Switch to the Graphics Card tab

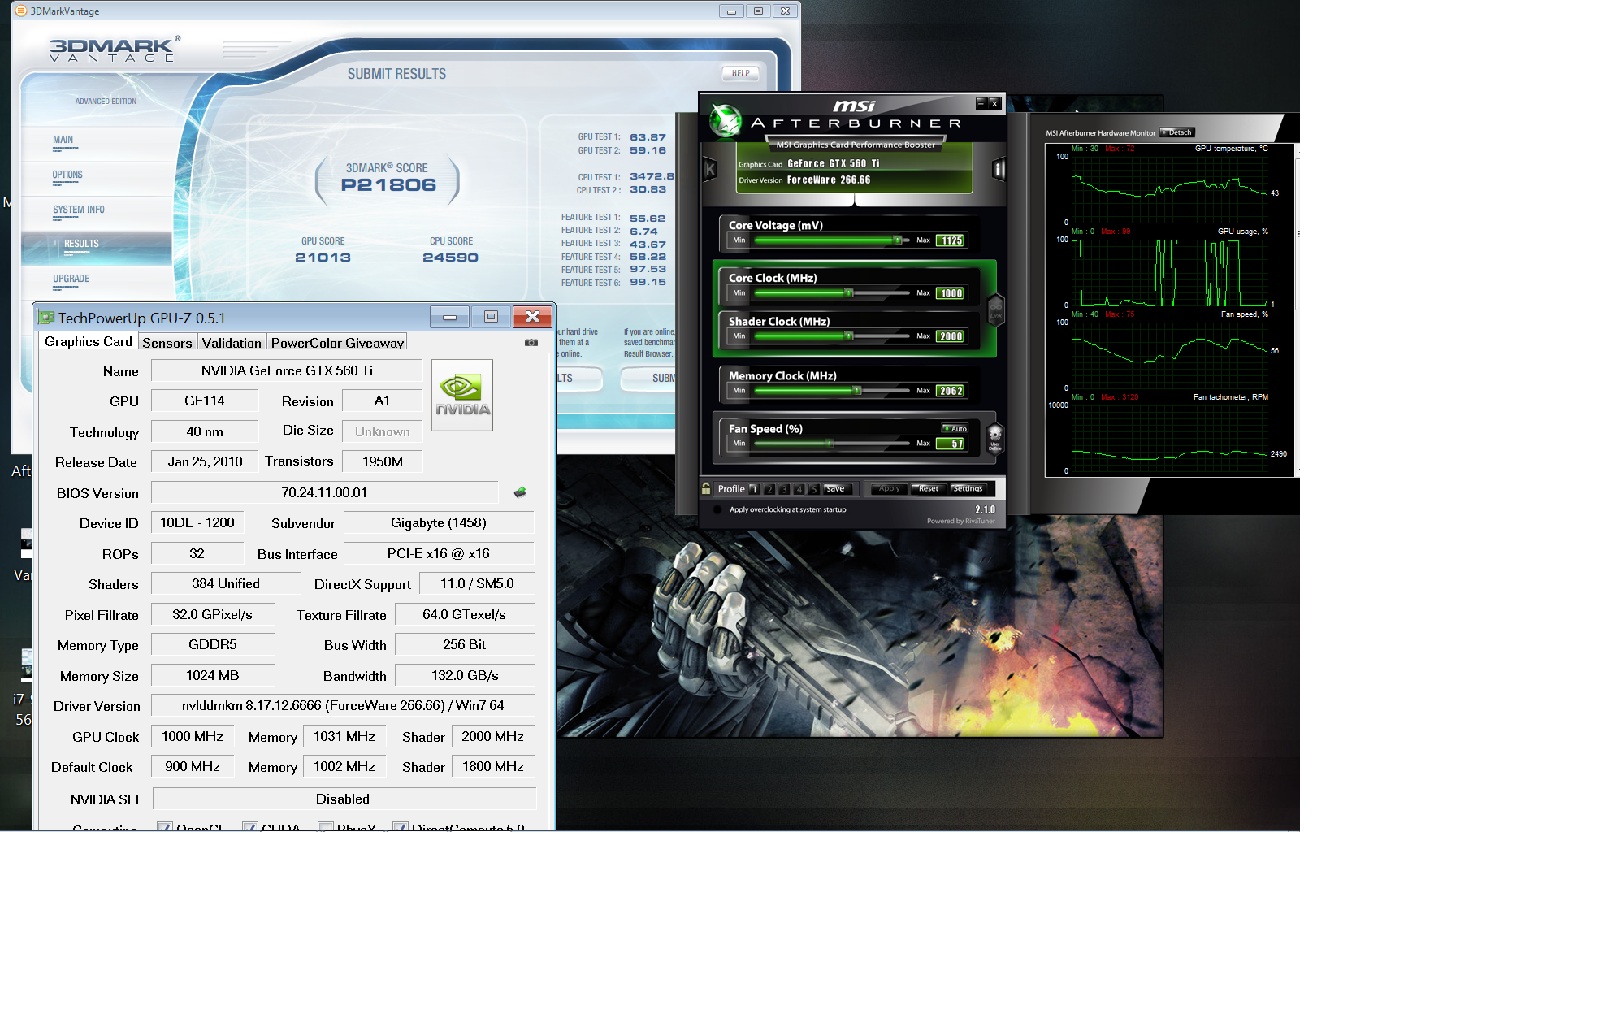pyautogui.click(x=88, y=342)
